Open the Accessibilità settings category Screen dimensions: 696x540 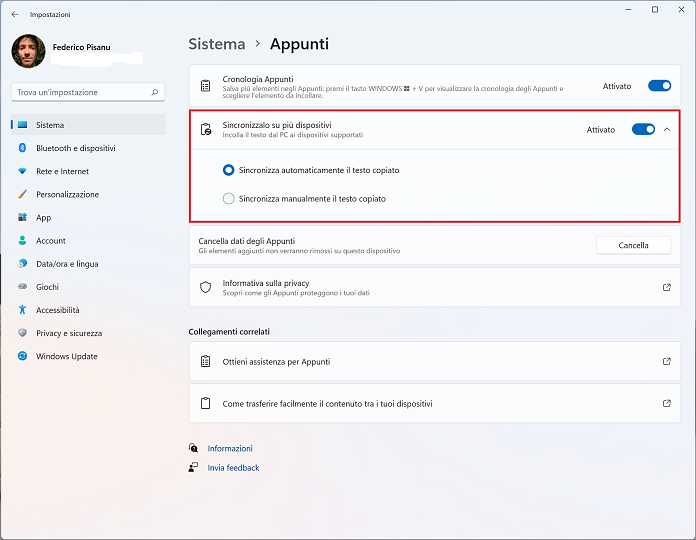(x=57, y=310)
